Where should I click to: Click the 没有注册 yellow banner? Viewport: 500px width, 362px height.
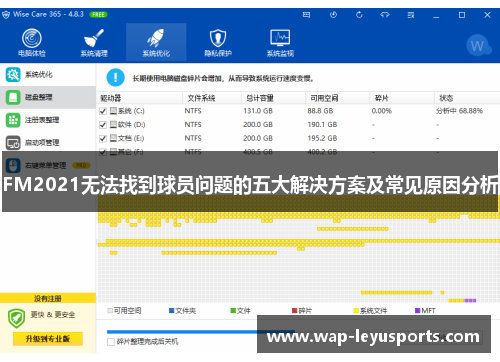[48, 298]
